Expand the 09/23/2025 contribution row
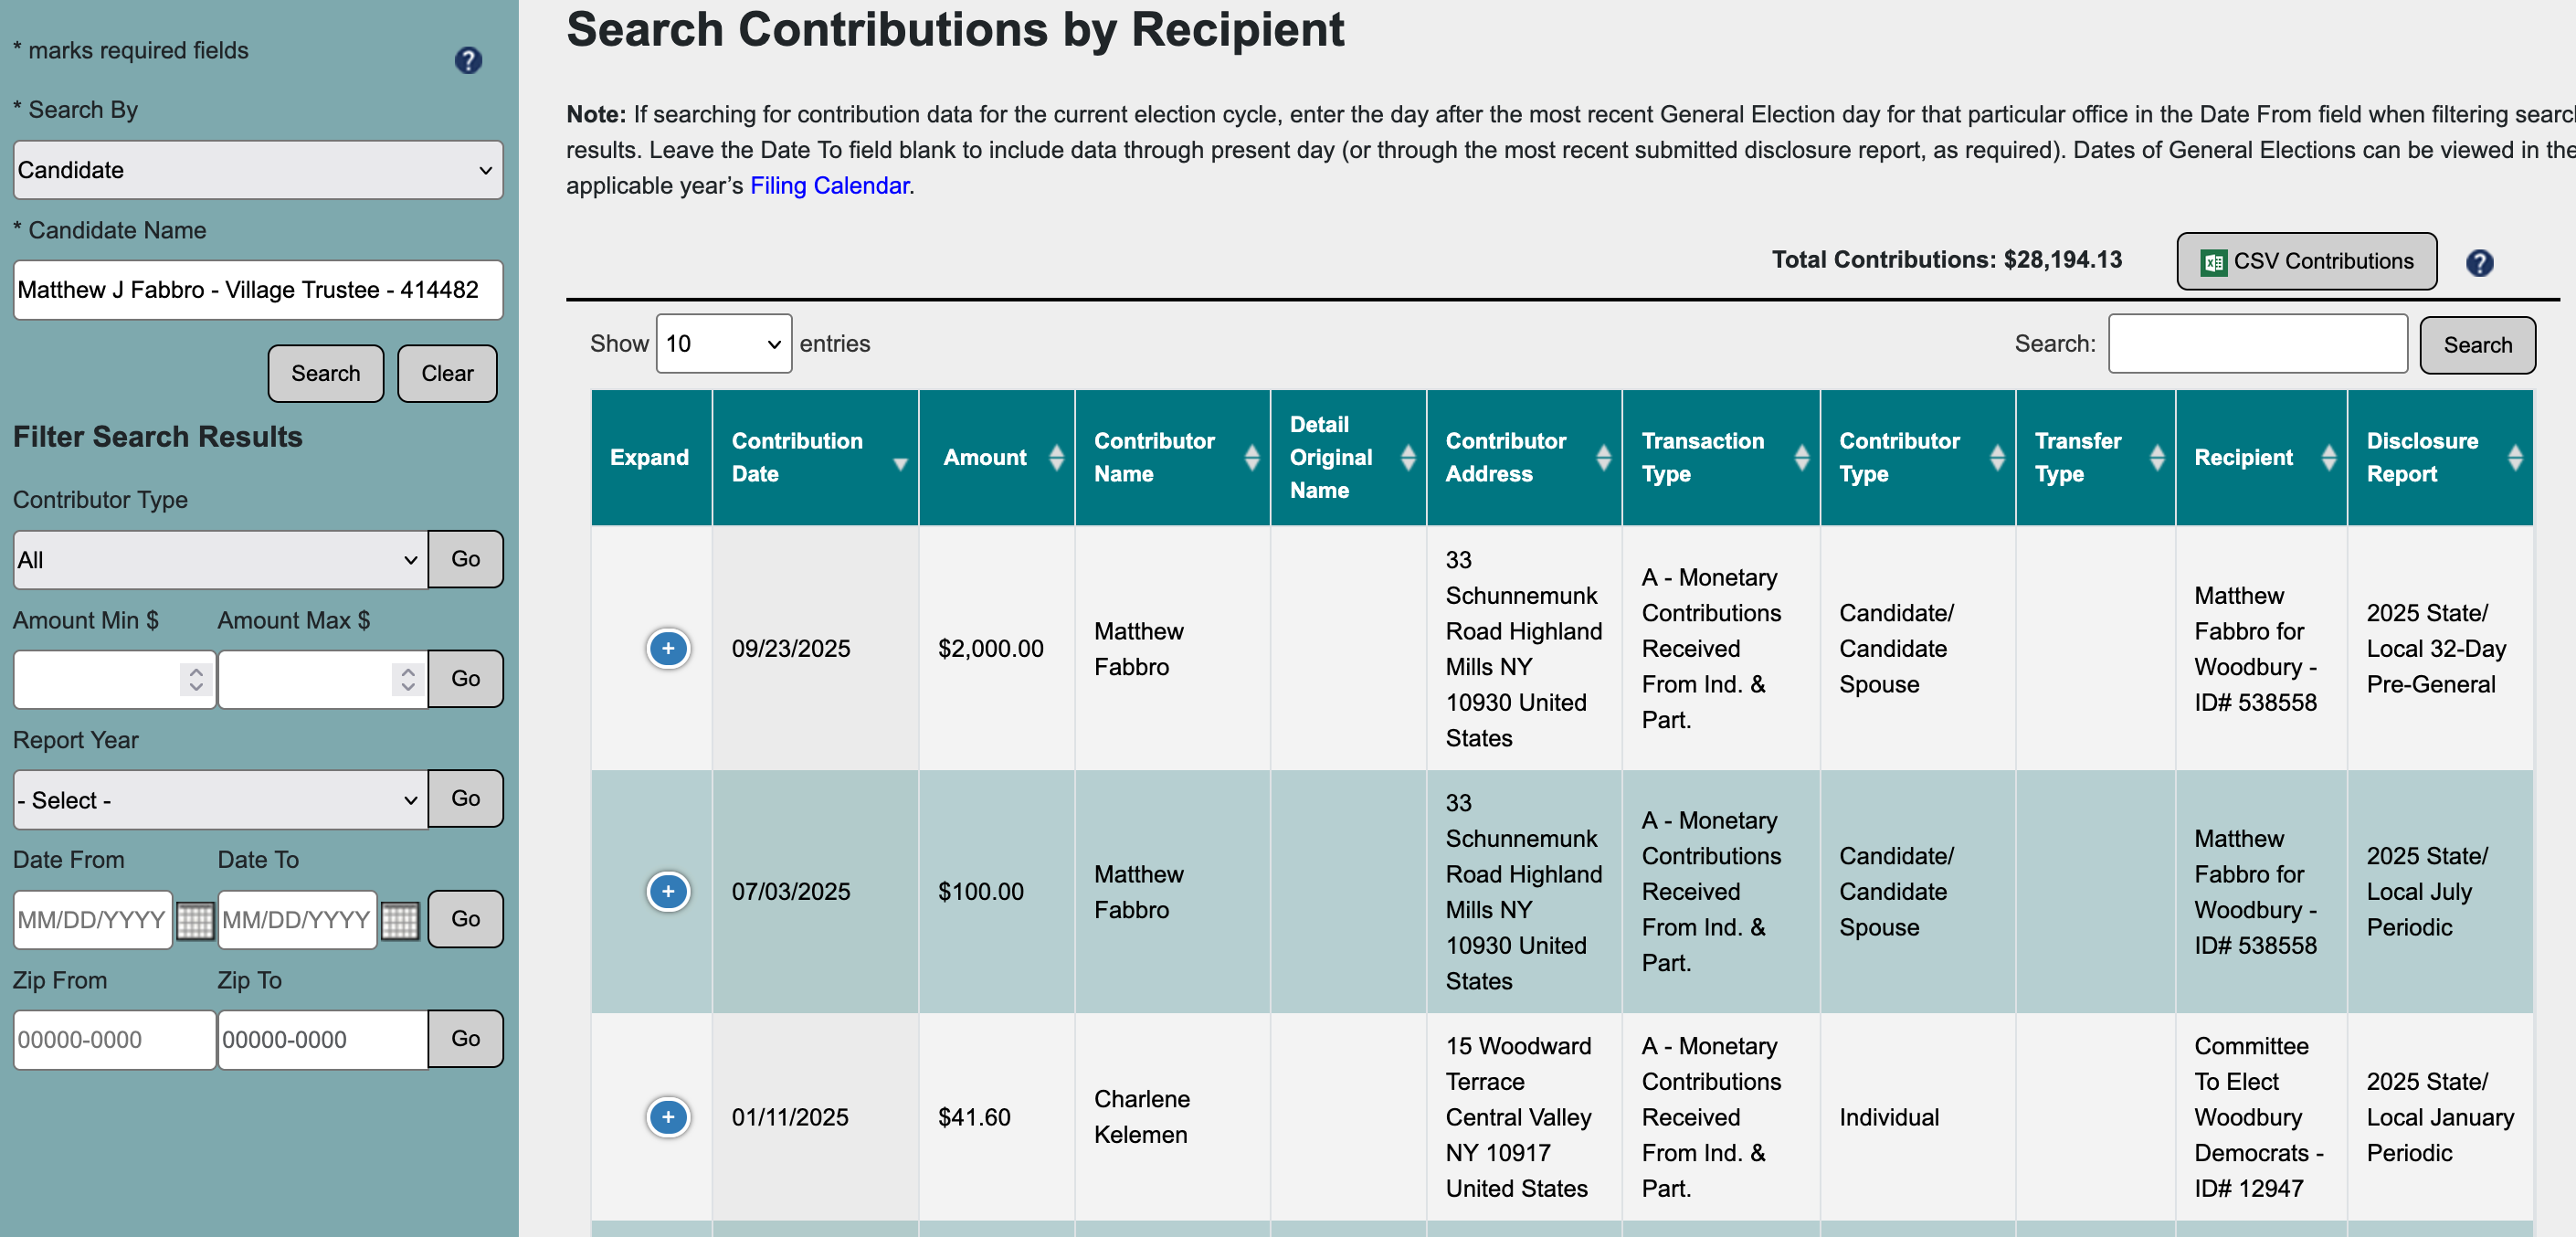The height and width of the screenshot is (1237, 2576). coord(667,648)
